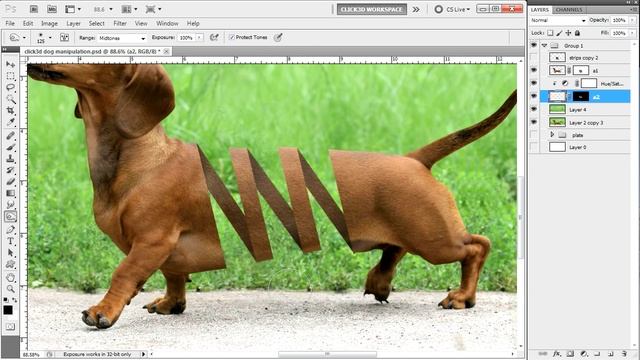Hide the Group 1 layer group
Viewport: 640px width, 360px height.
pyautogui.click(x=534, y=45)
